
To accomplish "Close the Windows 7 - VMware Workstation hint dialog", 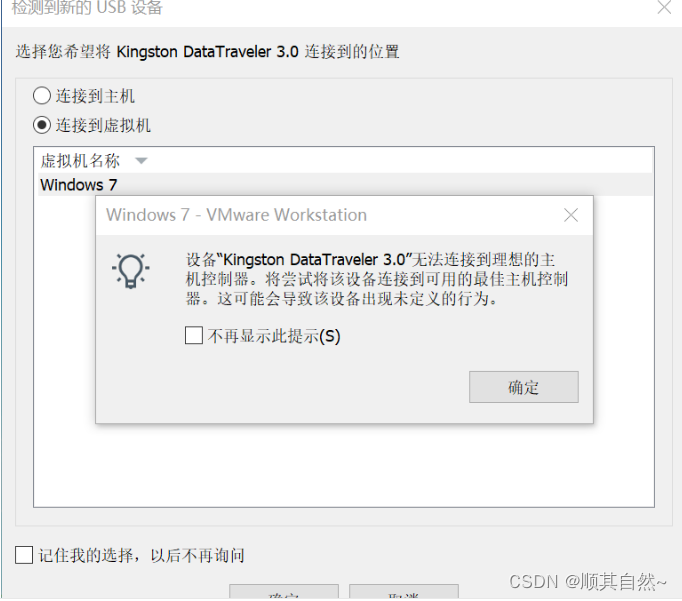I will (571, 215).
